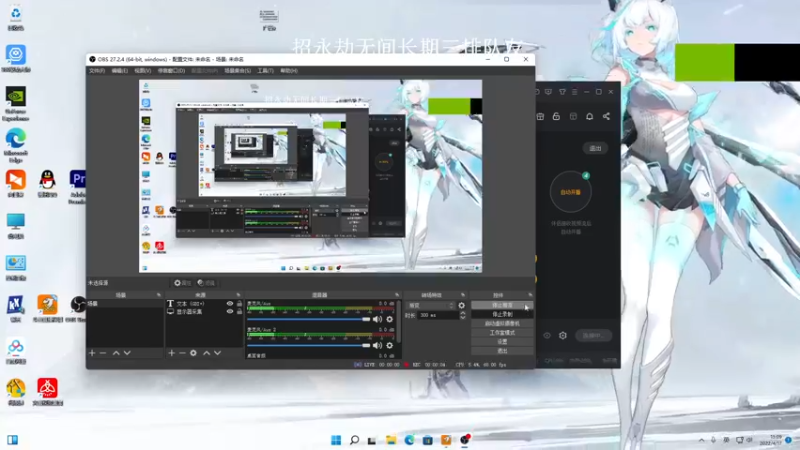Image resolution: width=800 pixels, height=450 pixels.
Task: Mute the second mixer channel via its speaker icon
Action: [x=378, y=345]
